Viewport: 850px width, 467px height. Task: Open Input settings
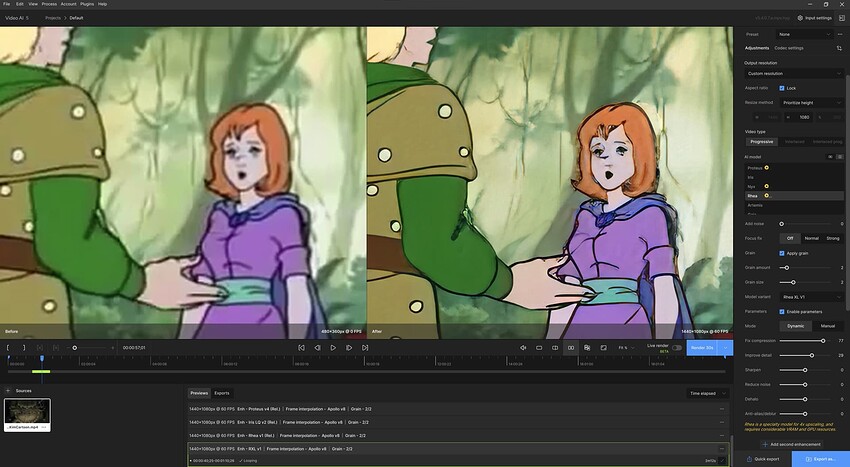pos(814,18)
